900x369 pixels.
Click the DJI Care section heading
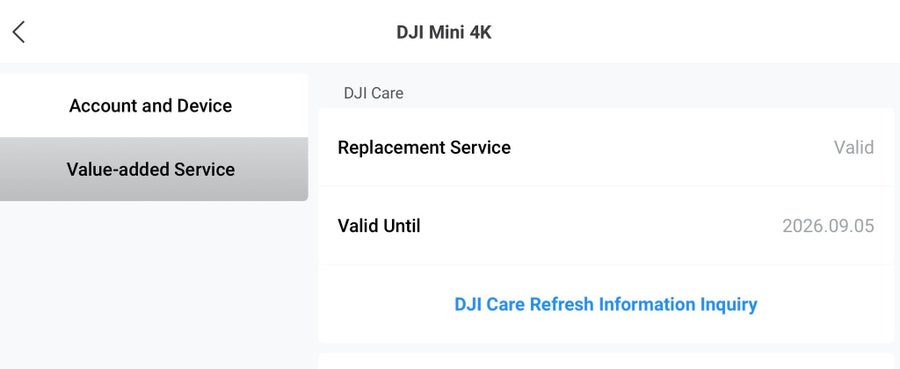click(374, 93)
